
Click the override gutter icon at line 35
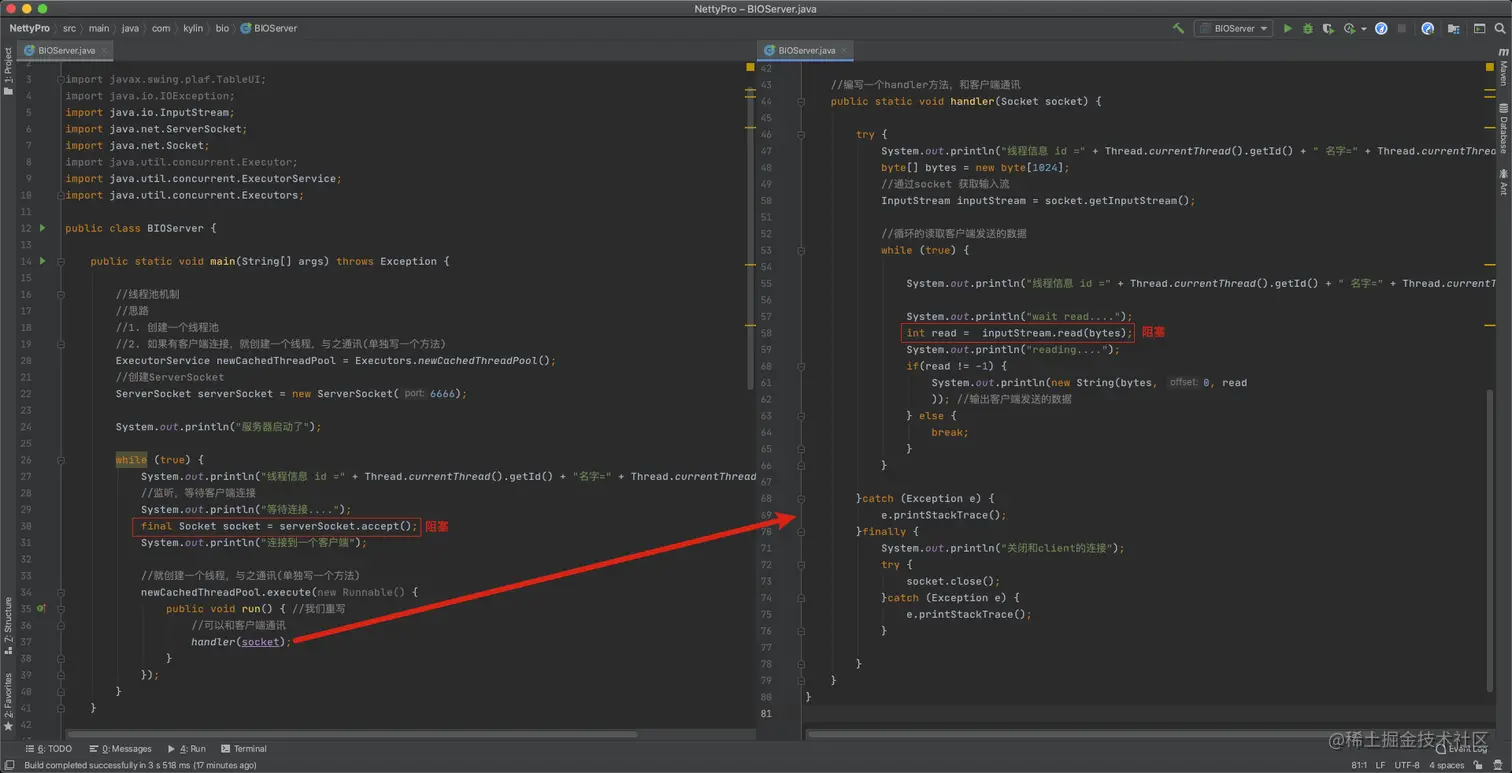[41, 608]
